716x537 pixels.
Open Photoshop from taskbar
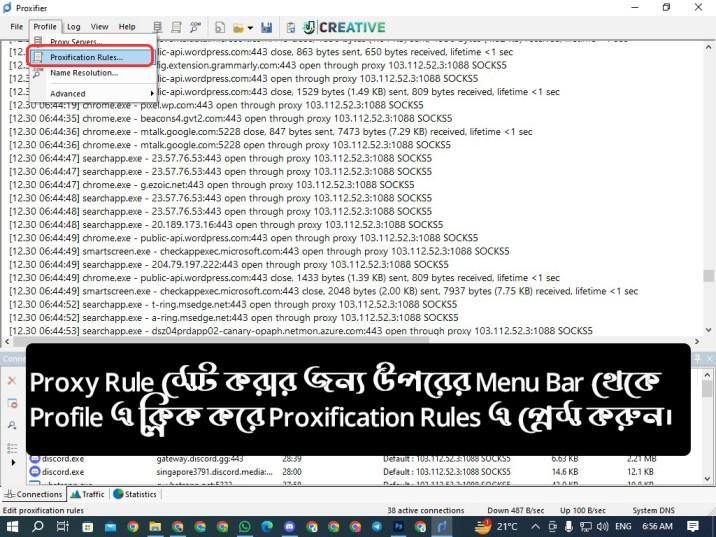click(x=399, y=526)
